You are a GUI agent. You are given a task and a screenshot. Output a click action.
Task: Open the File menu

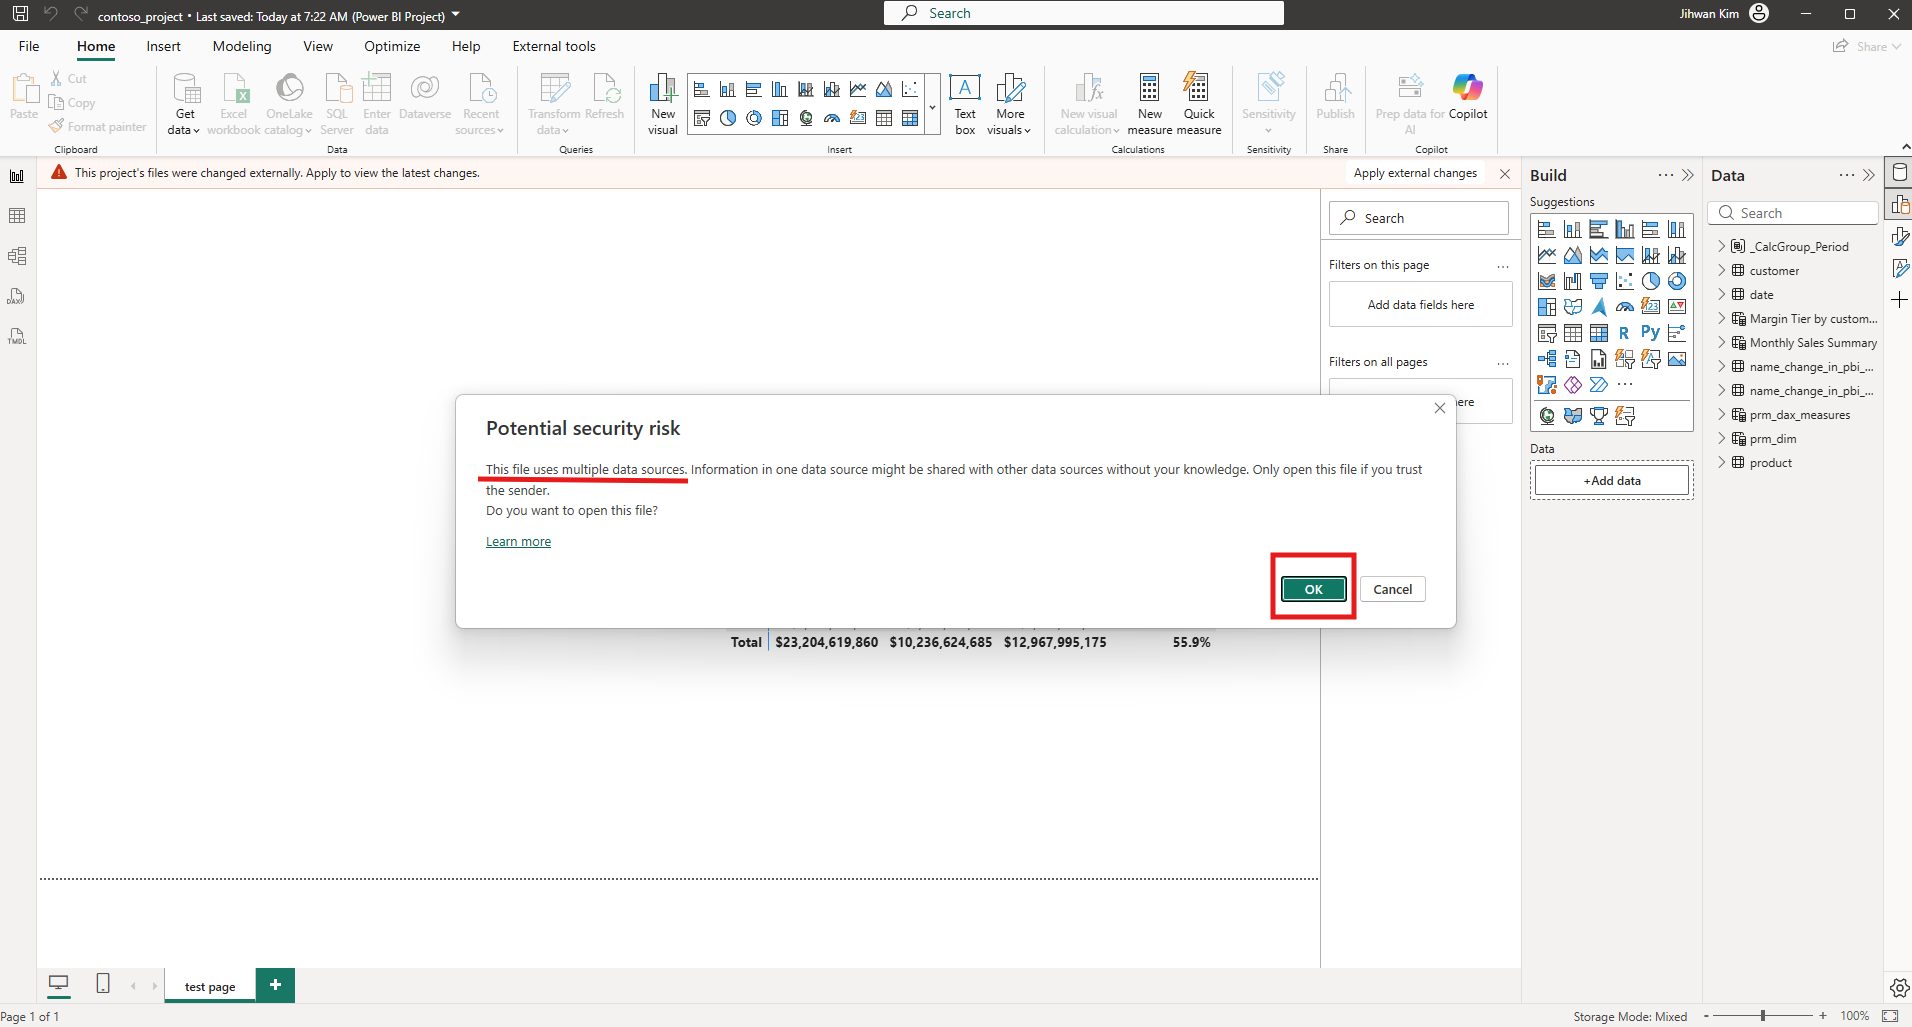(29, 46)
